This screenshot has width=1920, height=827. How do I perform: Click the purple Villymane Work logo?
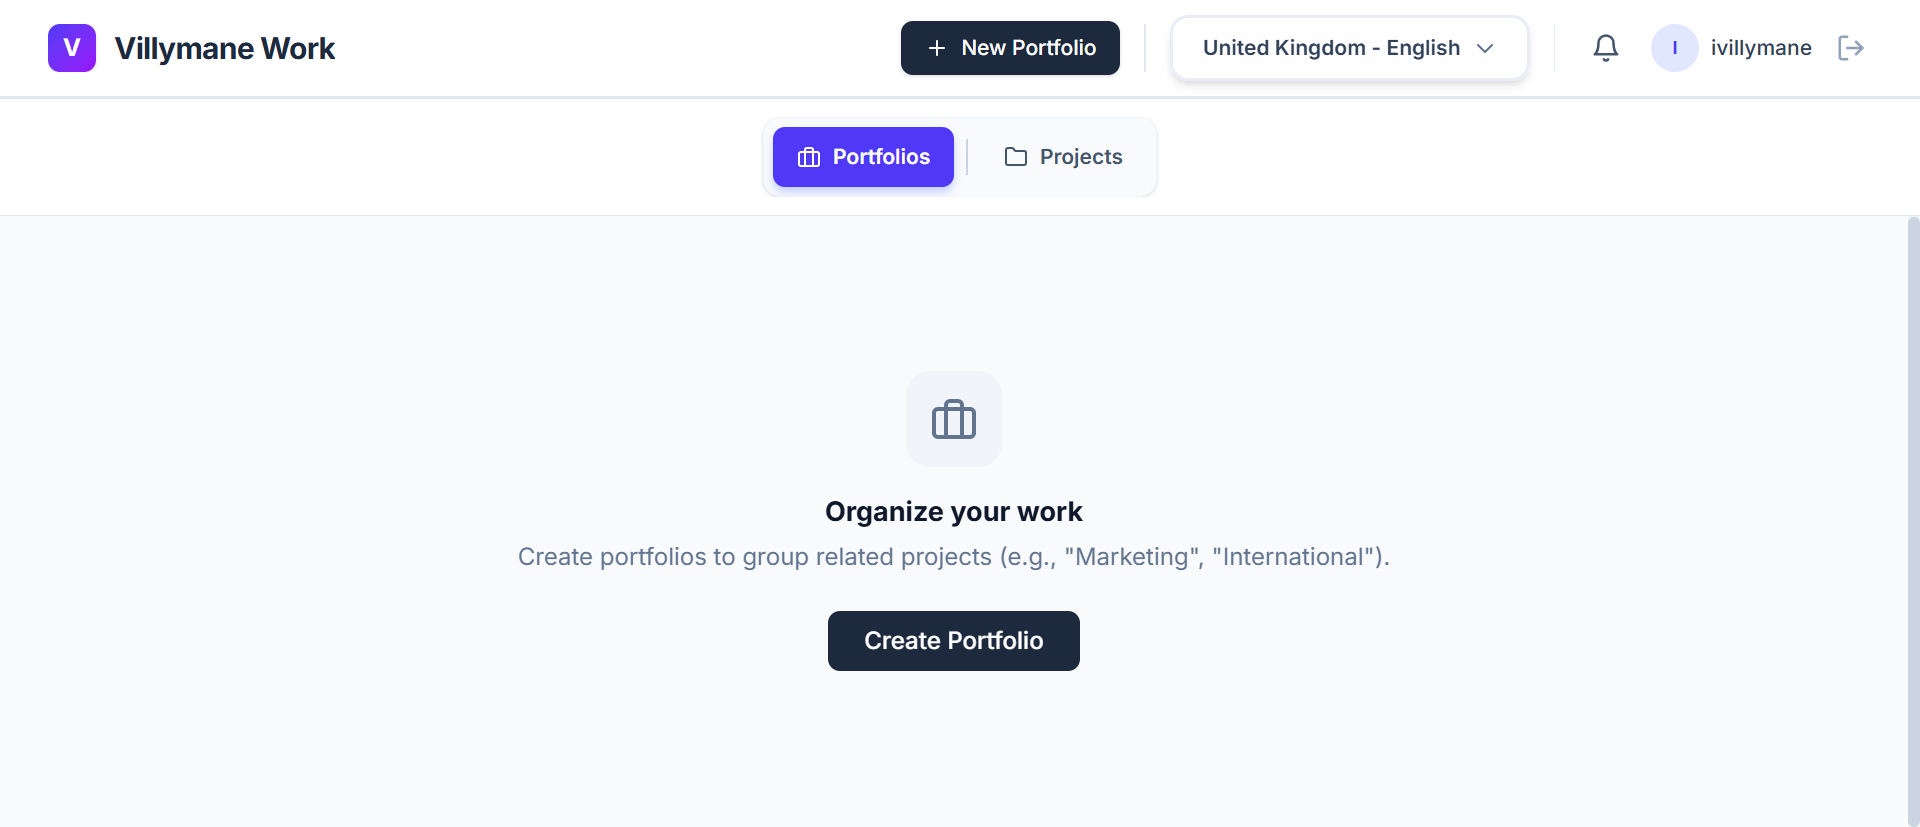[x=71, y=47]
